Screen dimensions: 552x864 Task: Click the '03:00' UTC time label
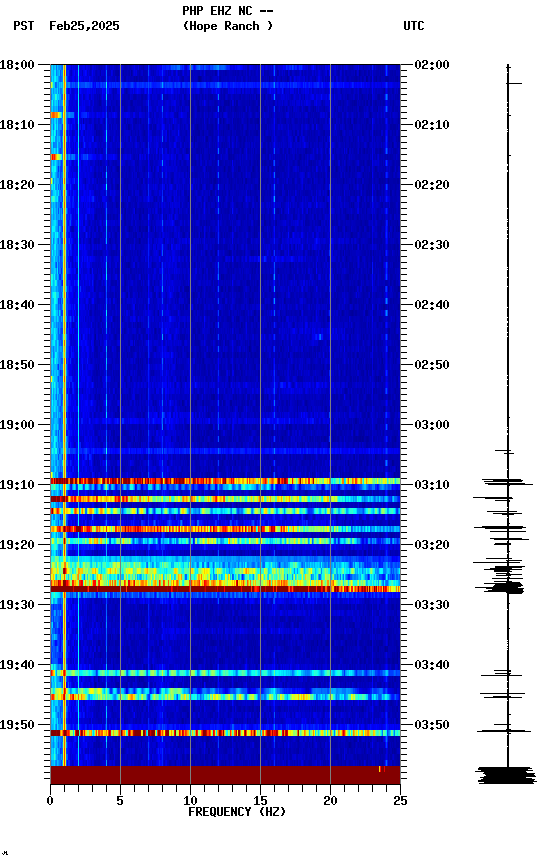pos(432,425)
